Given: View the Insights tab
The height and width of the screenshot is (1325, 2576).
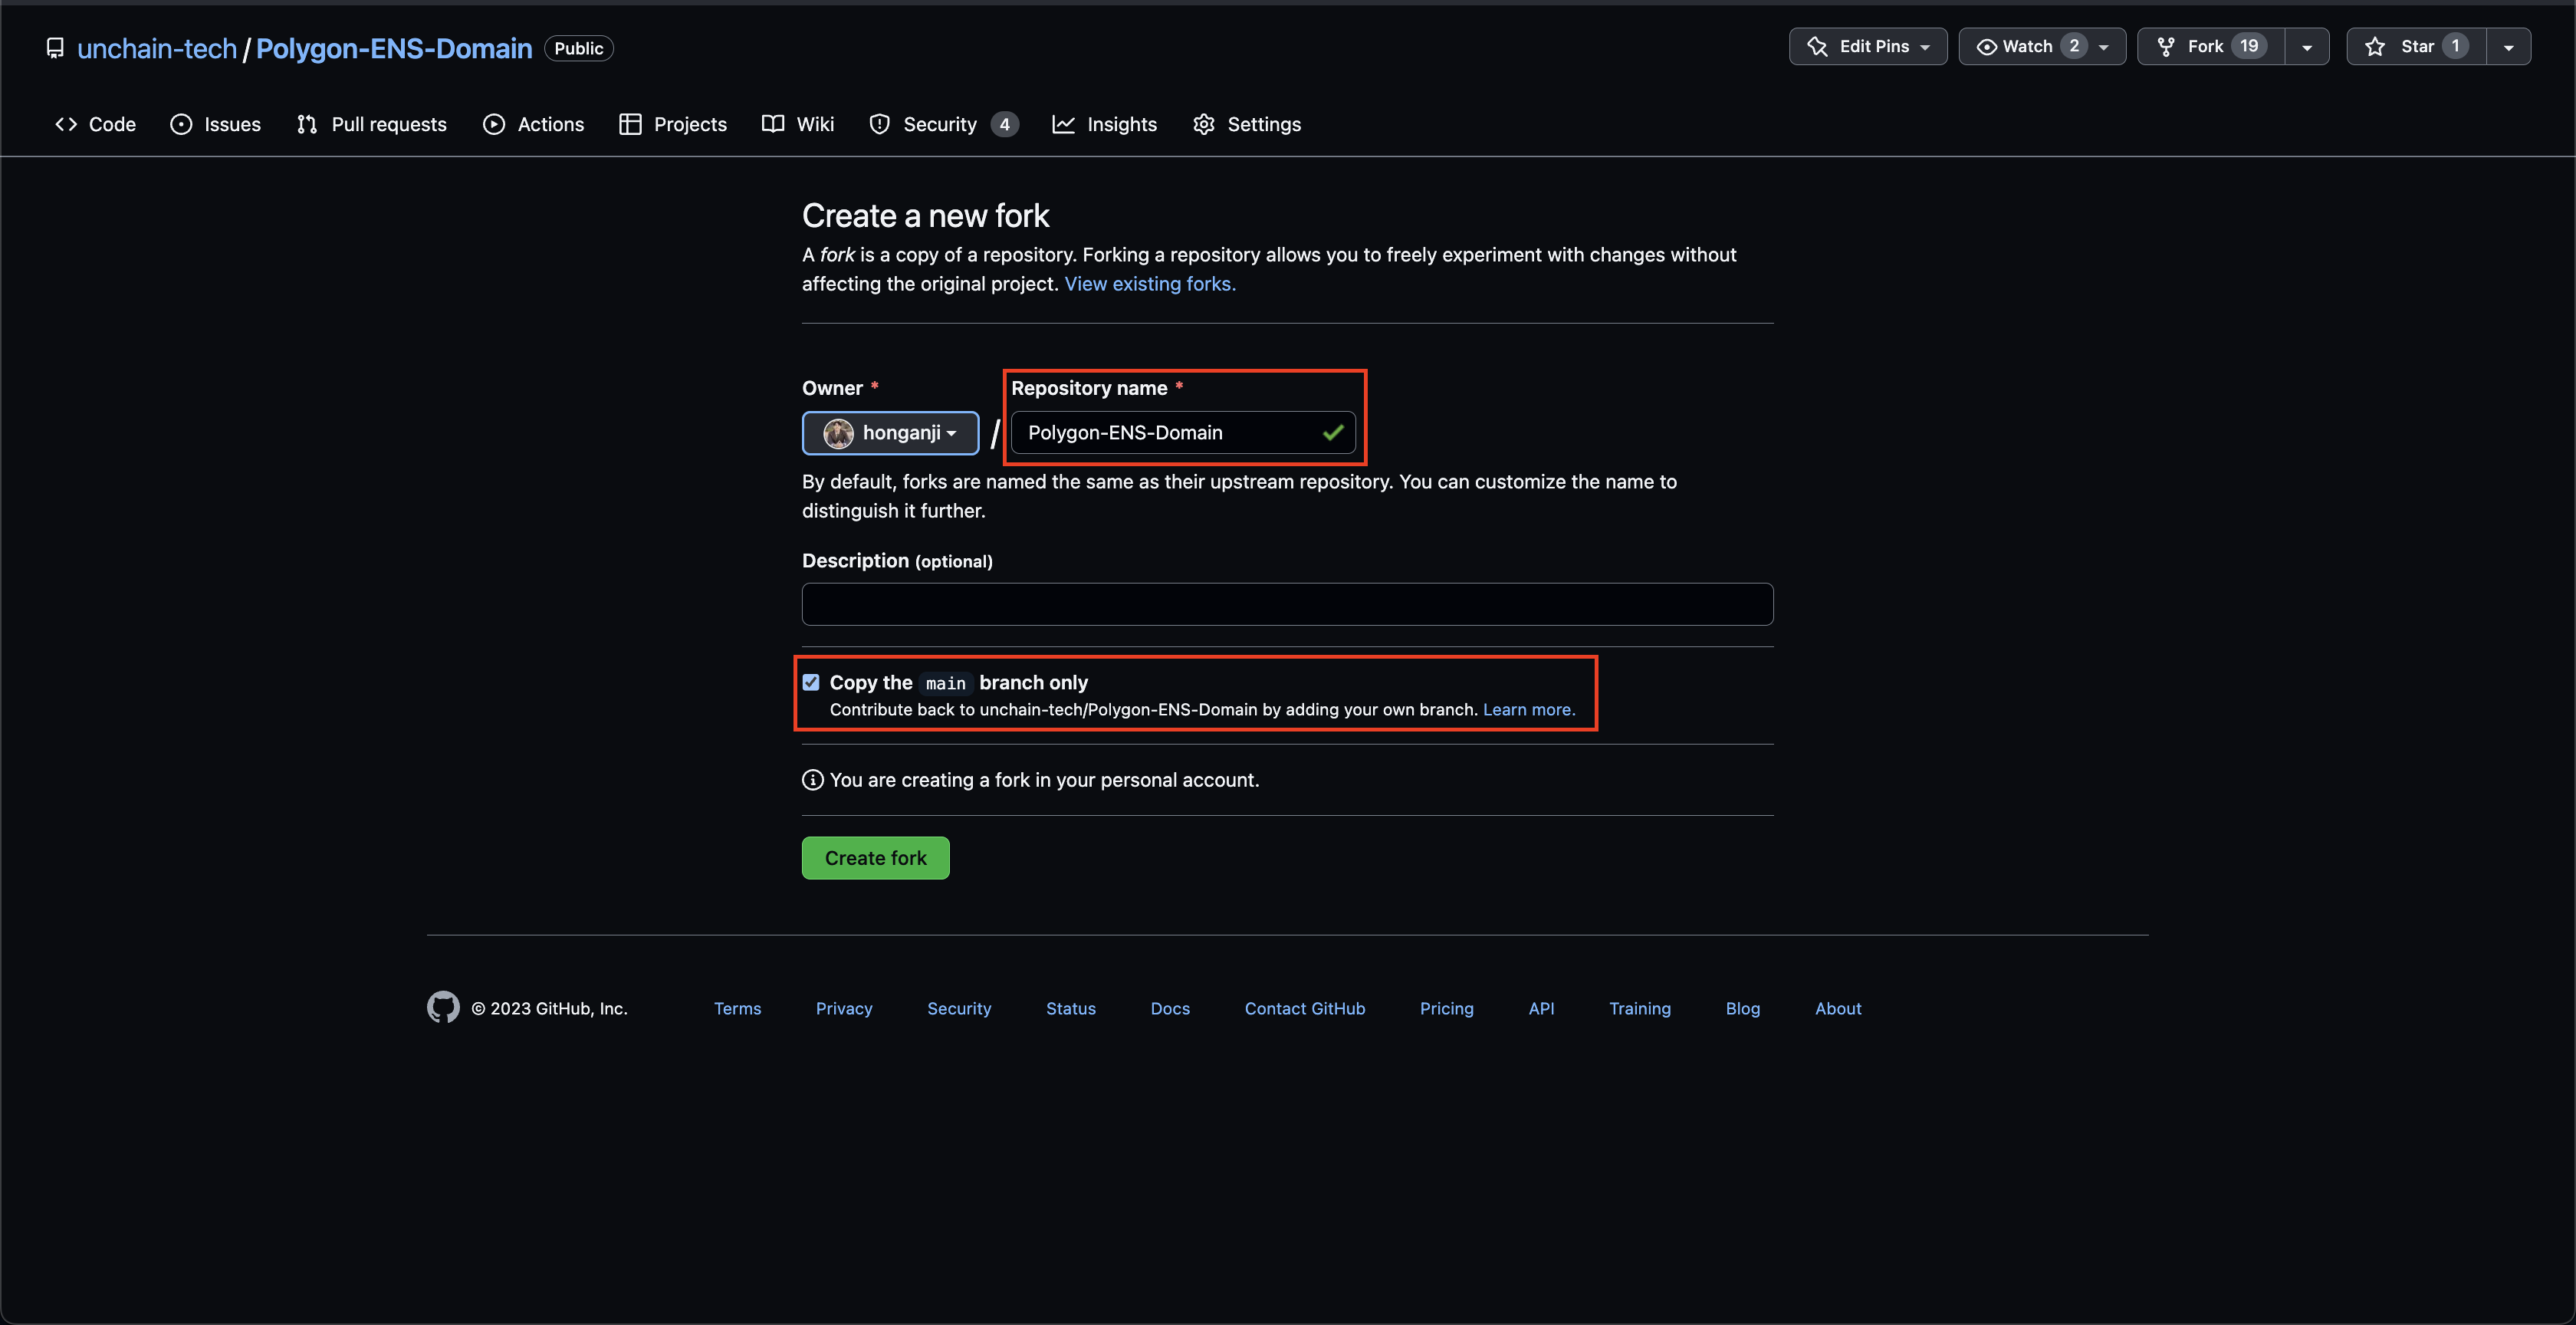Looking at the screenshot, I should [x=1105, y=124].
